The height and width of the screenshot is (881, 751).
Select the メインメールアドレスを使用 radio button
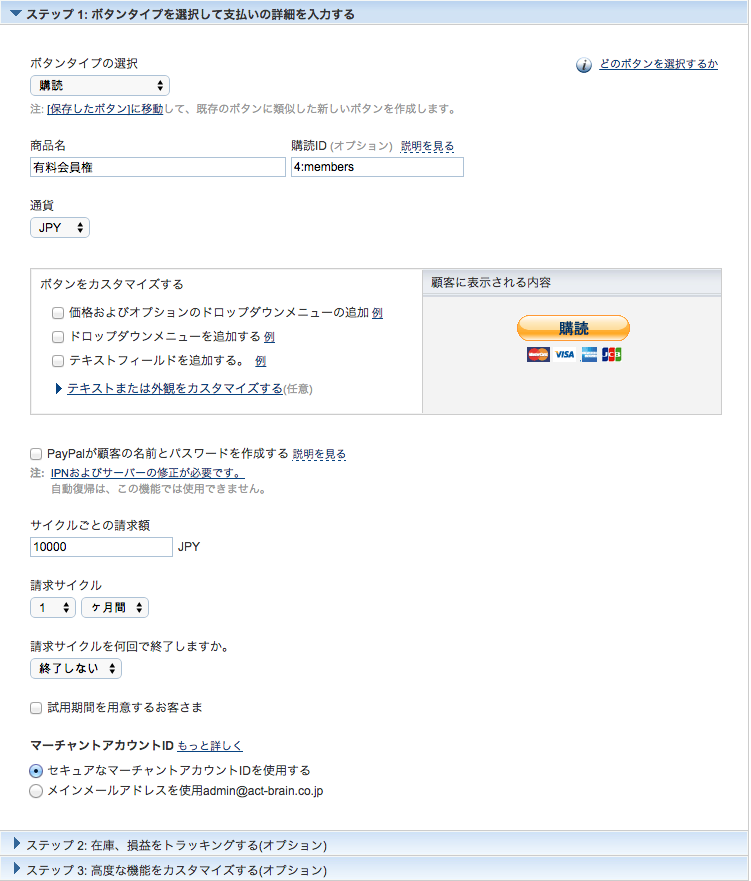pyautogui.click(x=36, y=790)
